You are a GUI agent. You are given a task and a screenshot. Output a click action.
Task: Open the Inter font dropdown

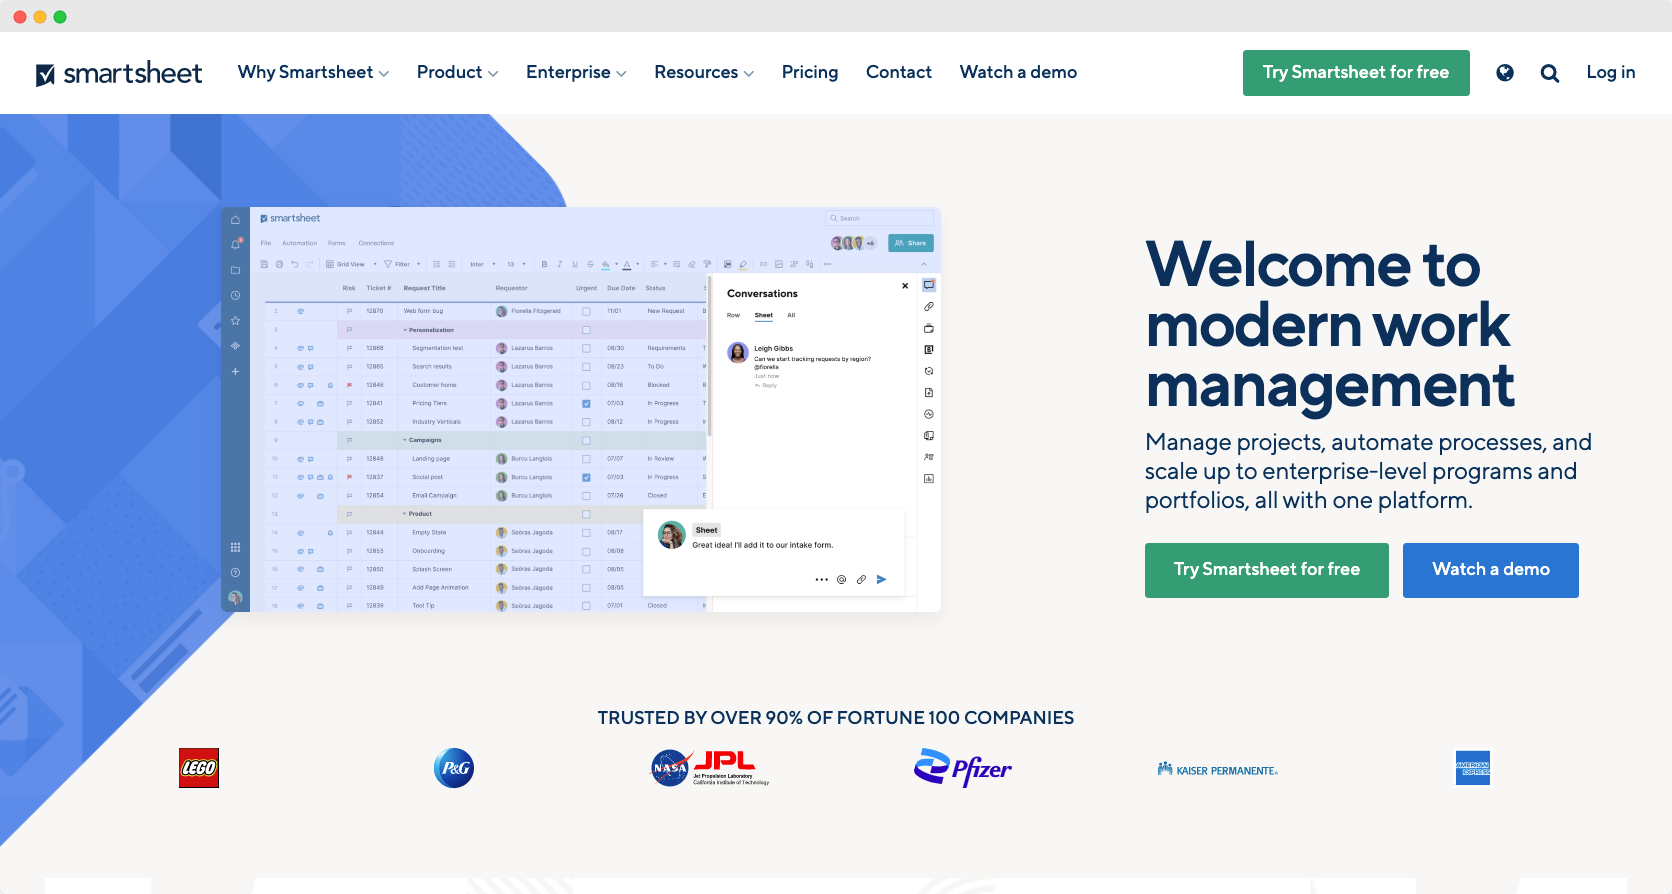pyautogui.click(x=483, y=264)
